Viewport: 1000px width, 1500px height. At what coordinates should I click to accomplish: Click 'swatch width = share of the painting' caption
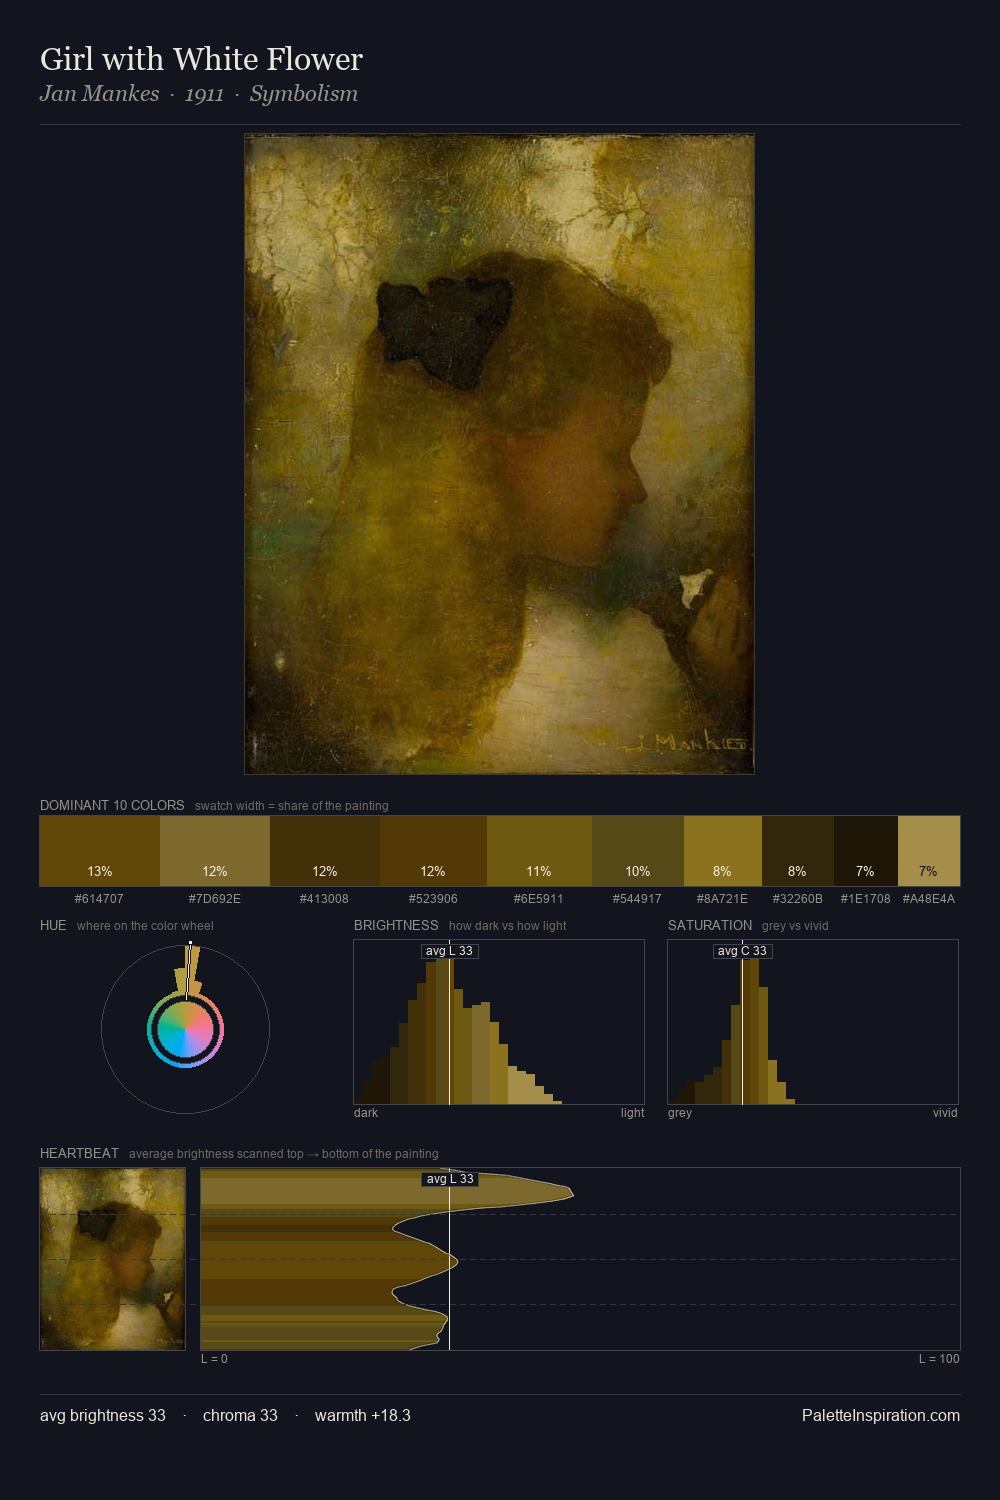tap(292, 806)
